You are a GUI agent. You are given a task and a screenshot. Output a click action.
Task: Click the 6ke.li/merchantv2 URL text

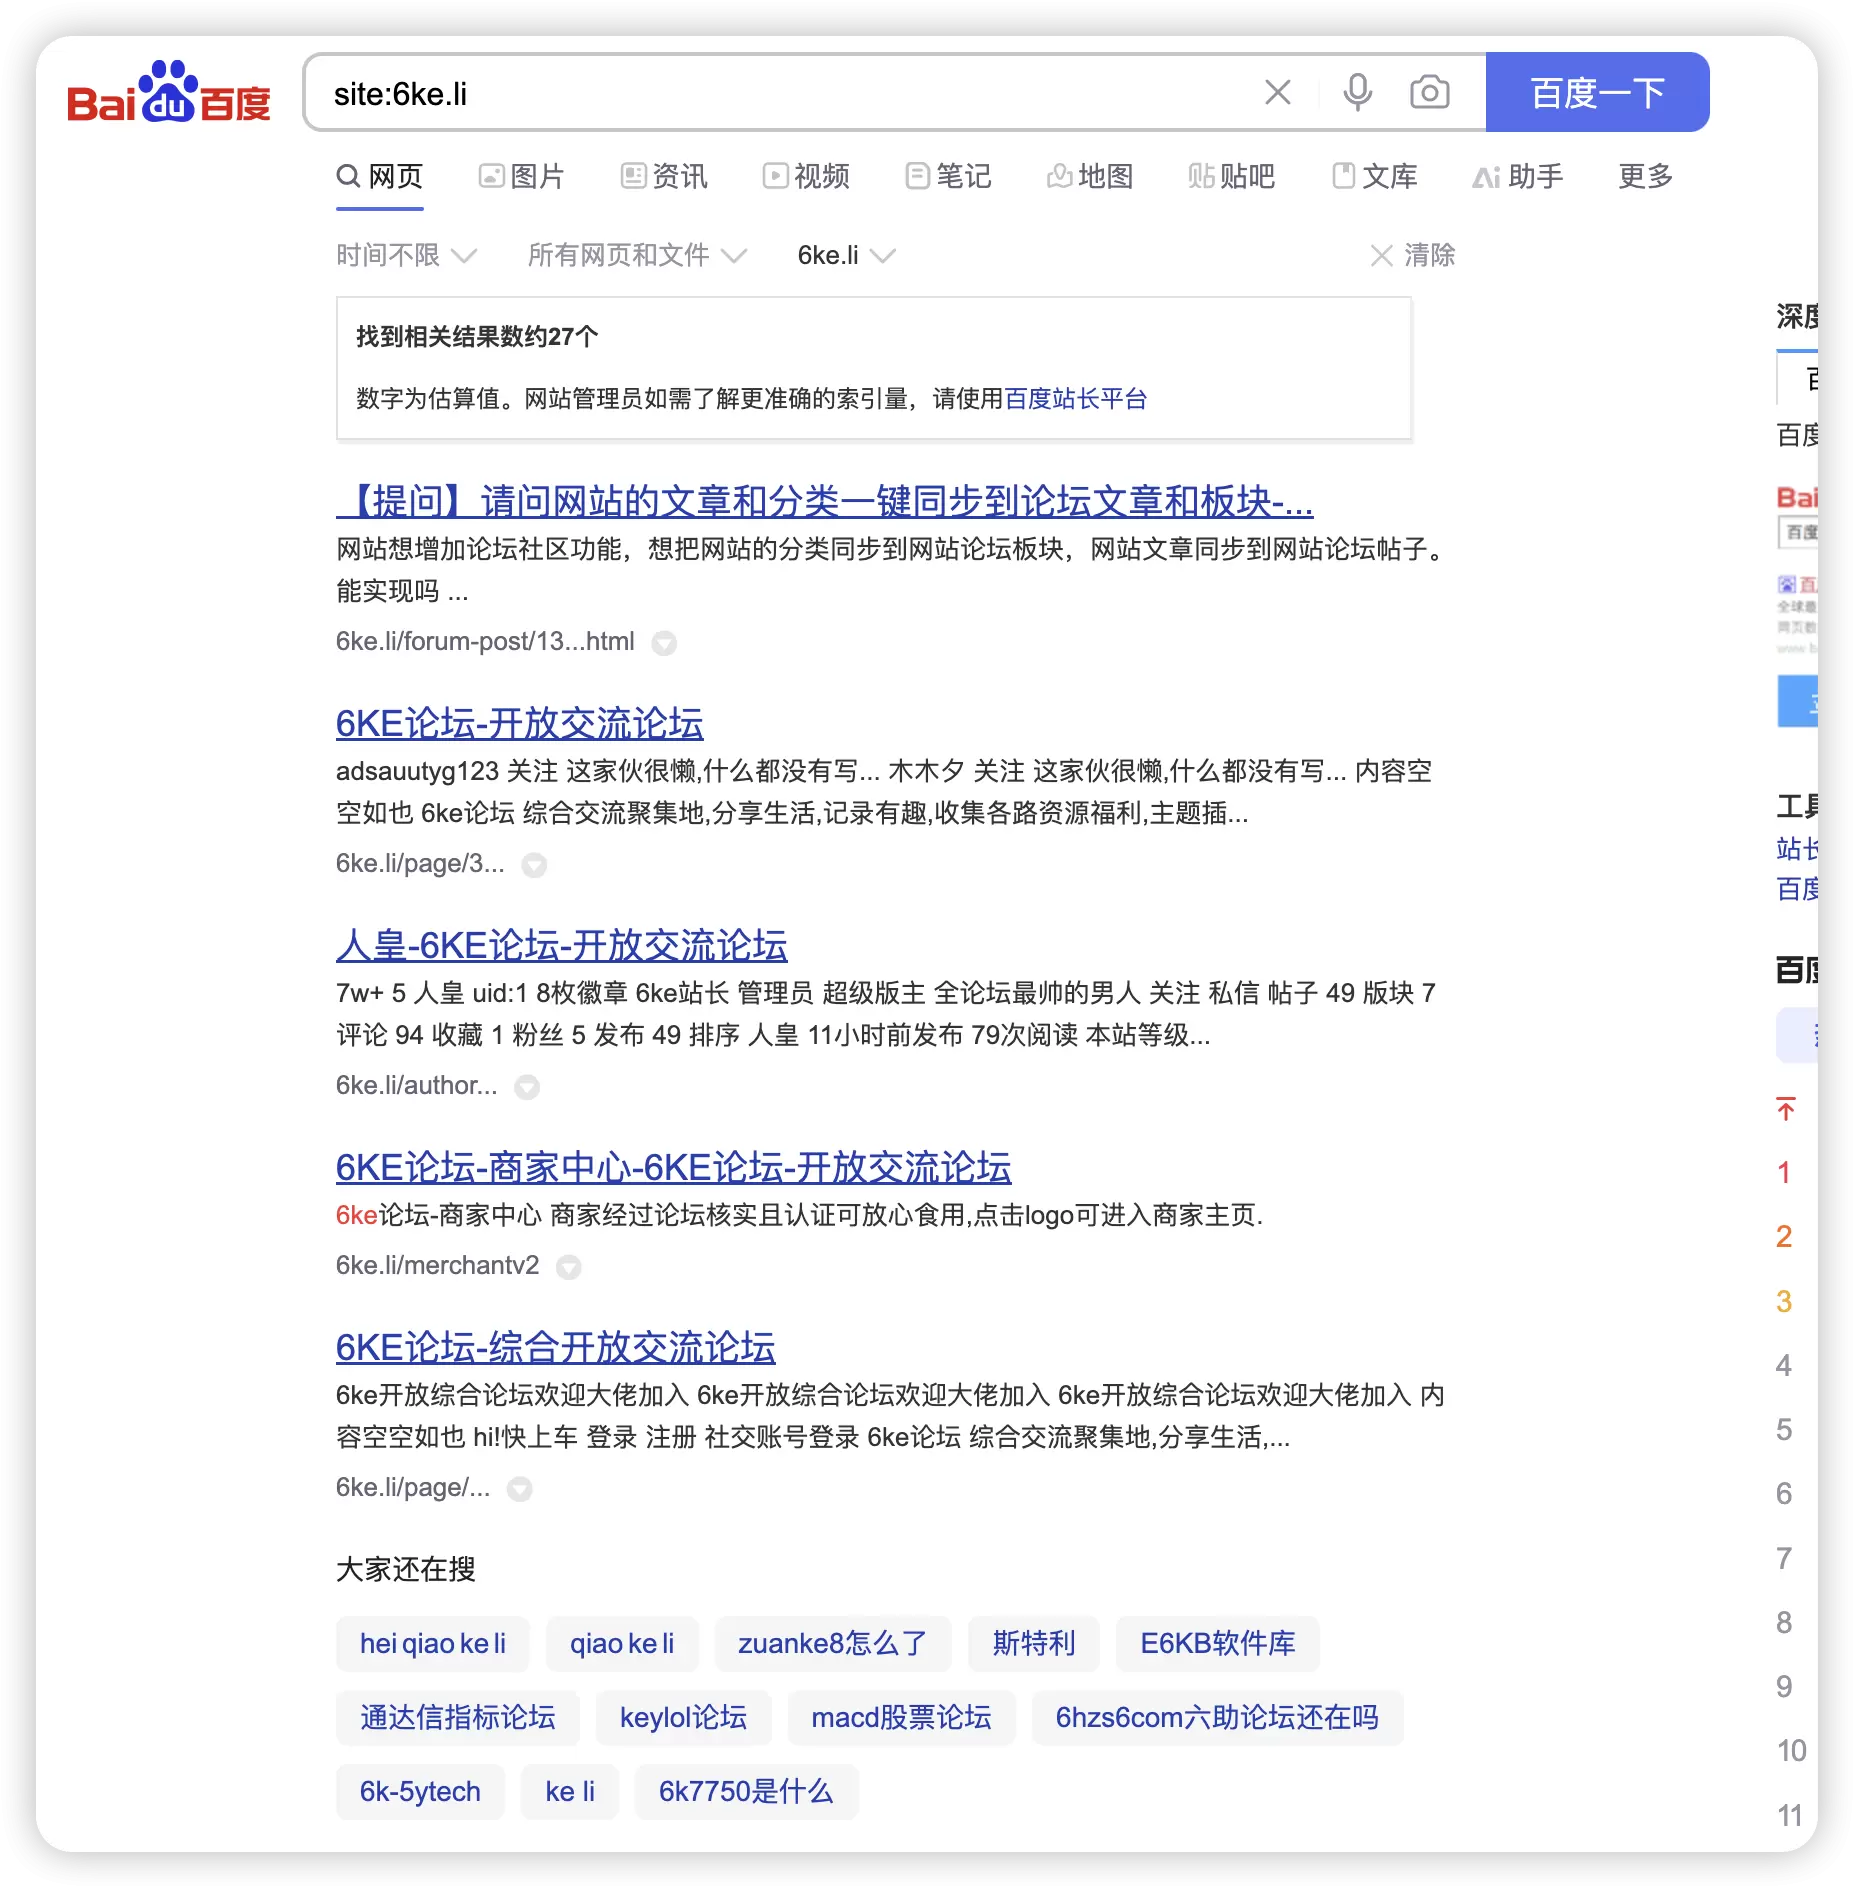pyautogui.click(x=437, y=1266)
